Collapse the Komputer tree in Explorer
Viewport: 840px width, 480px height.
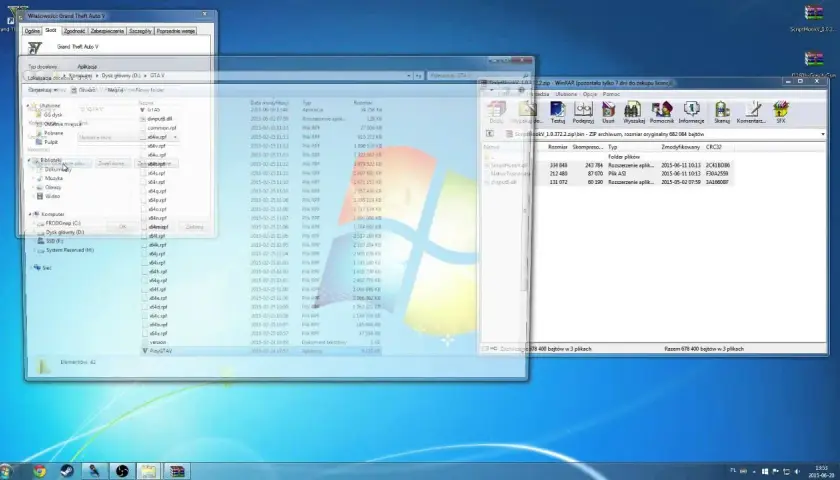(31, 214)
